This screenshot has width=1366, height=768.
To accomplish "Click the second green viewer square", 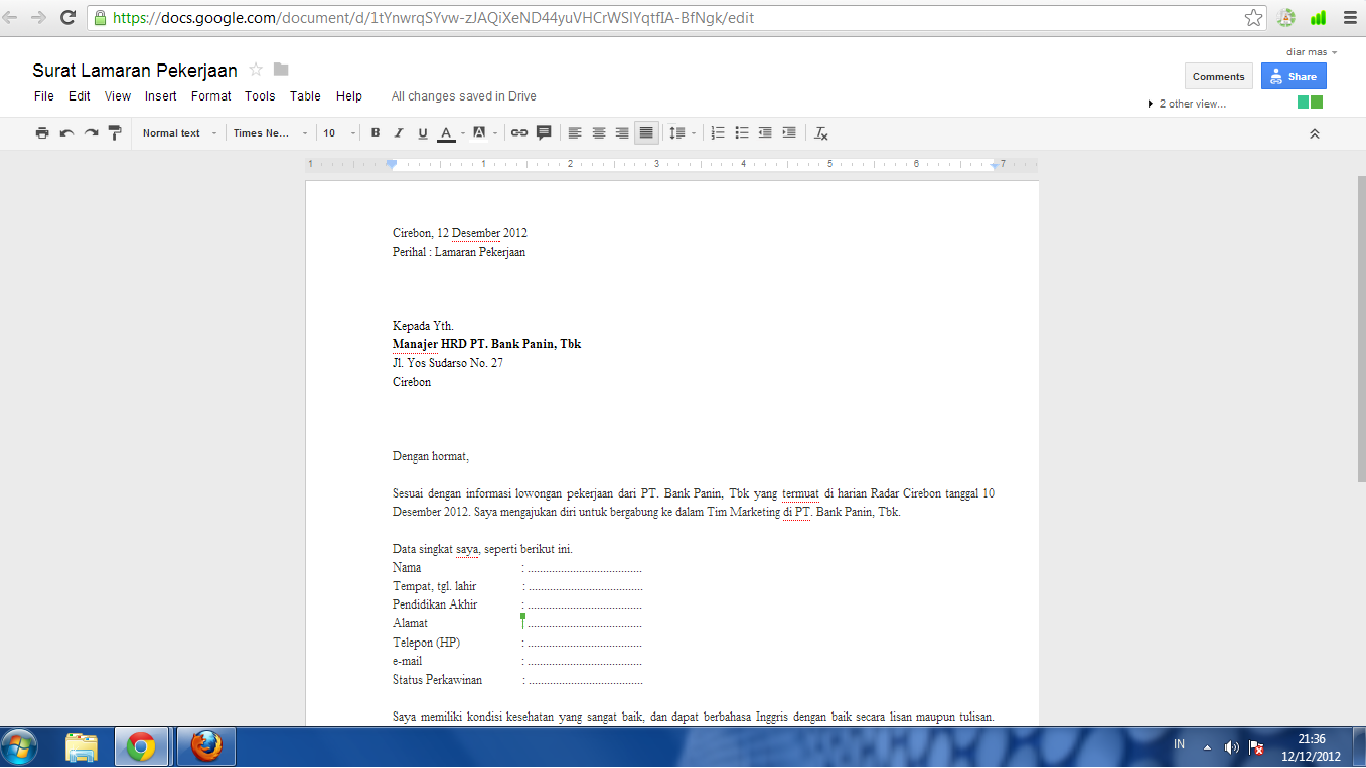I will point(1317,102).
